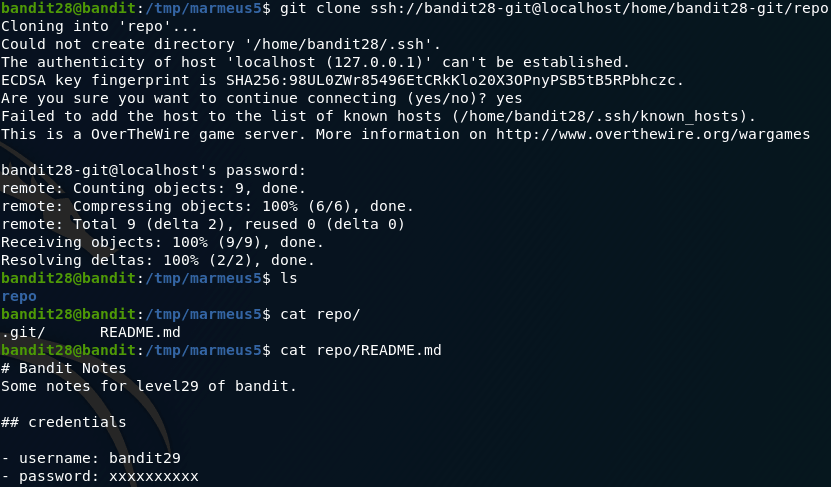Open the overthewire.org wargames URL
The height and width of the screenshot is (487, 831).
click(653, 135)
